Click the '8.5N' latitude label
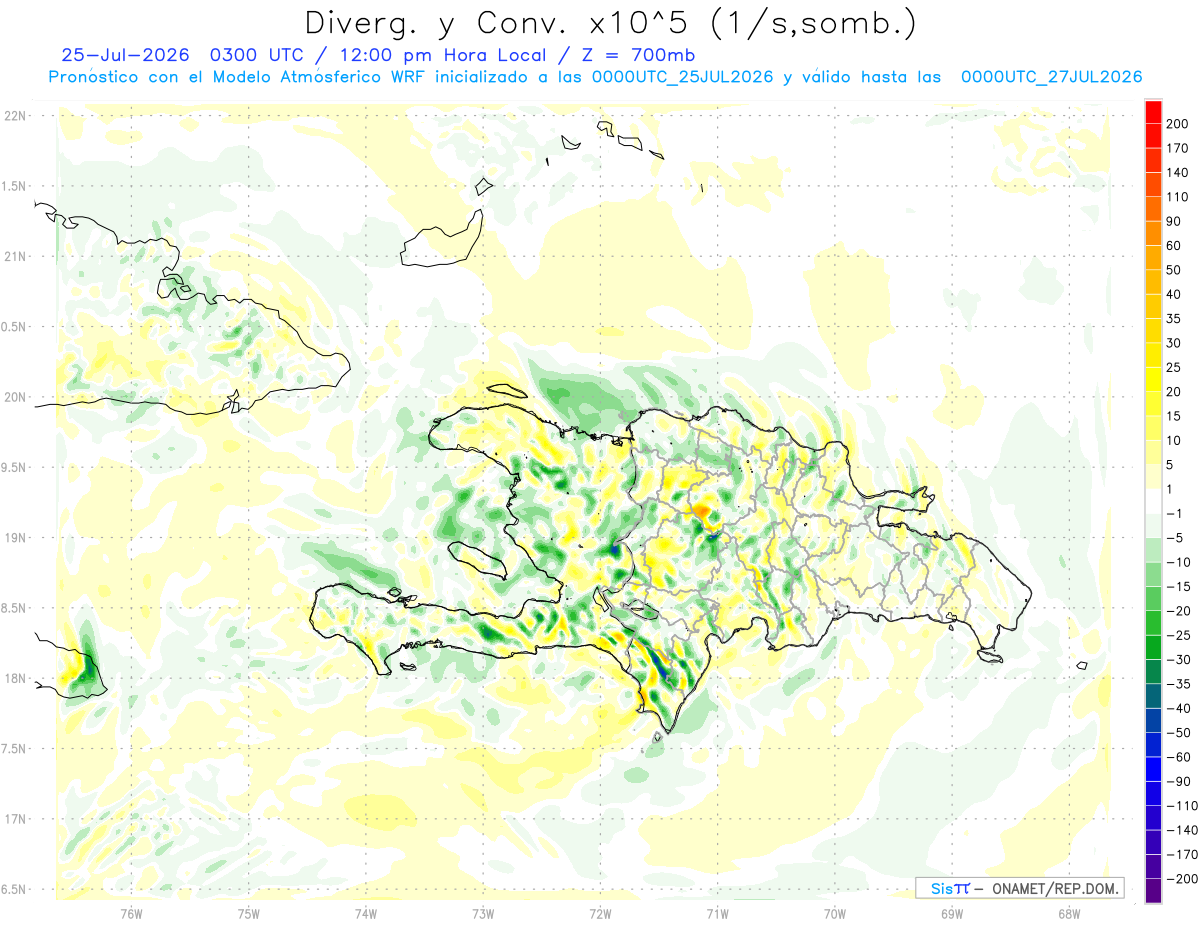 pyautogui.click(x=15, y=608)
